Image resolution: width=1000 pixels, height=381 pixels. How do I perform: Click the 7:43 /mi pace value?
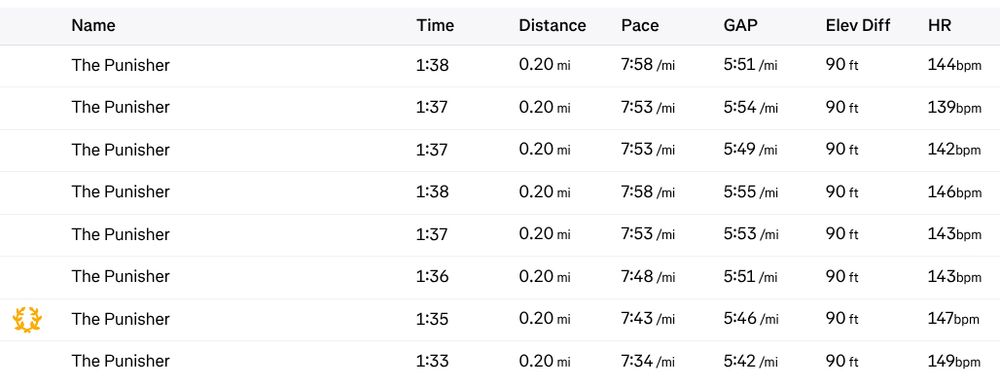point(647,318)
